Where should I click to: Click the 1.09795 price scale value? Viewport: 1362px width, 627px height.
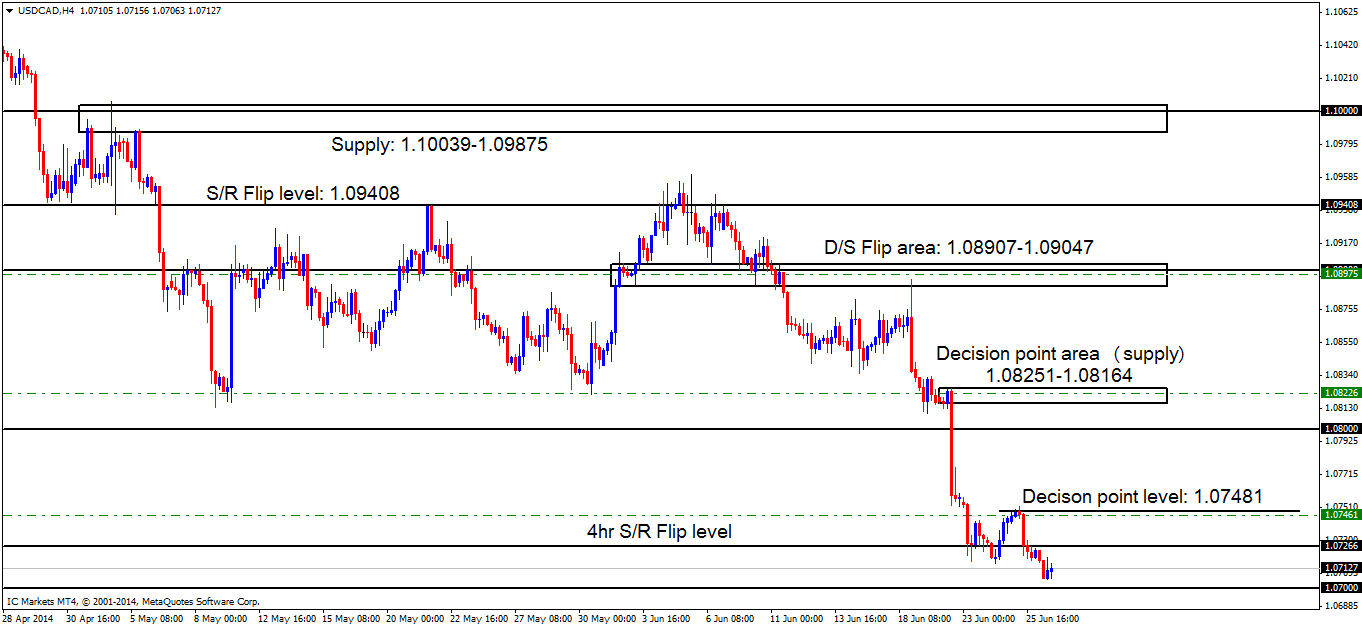coord(1340,144)
